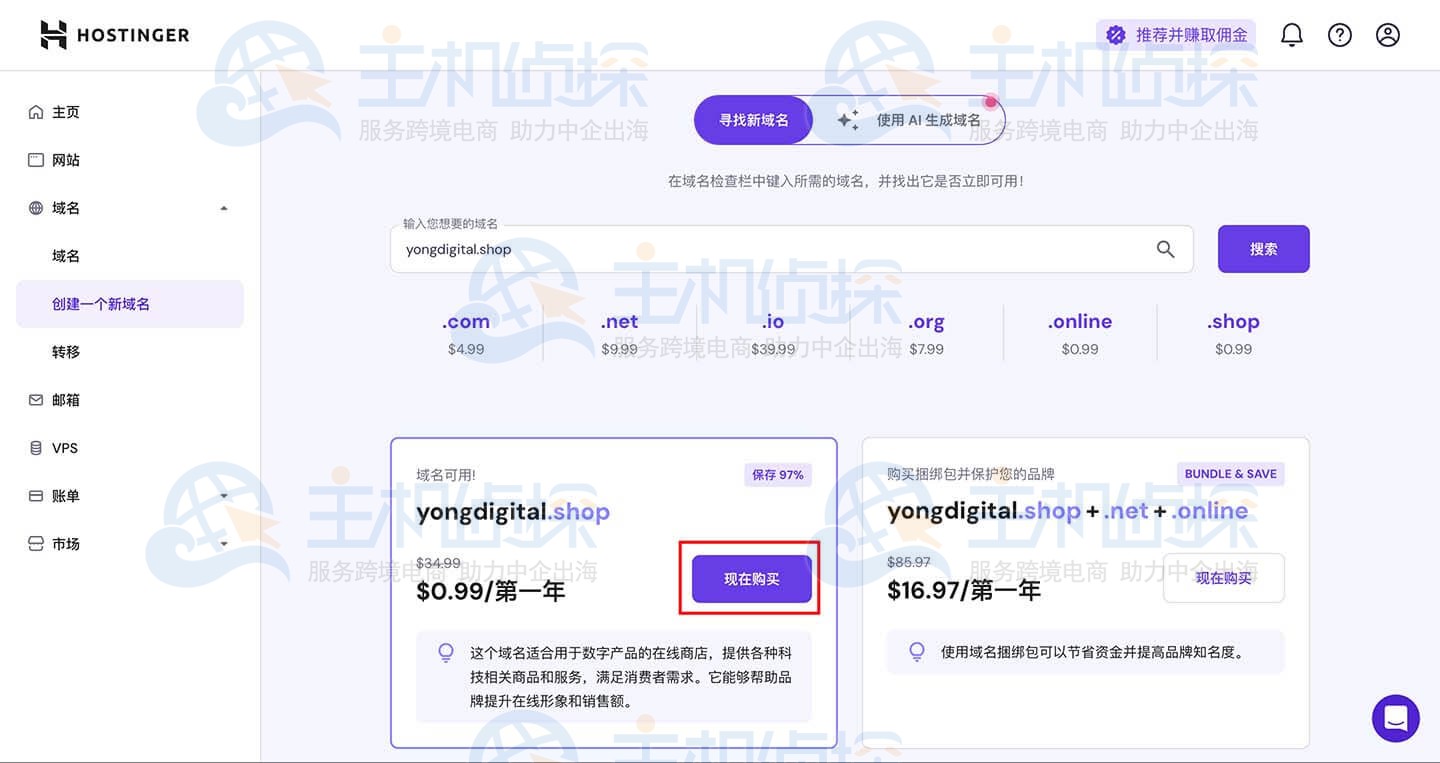The image size is (1440, 763).
Task: Click the lightbulb icon in yongdigital.shop tip
Action: click(x=446, y=653)
